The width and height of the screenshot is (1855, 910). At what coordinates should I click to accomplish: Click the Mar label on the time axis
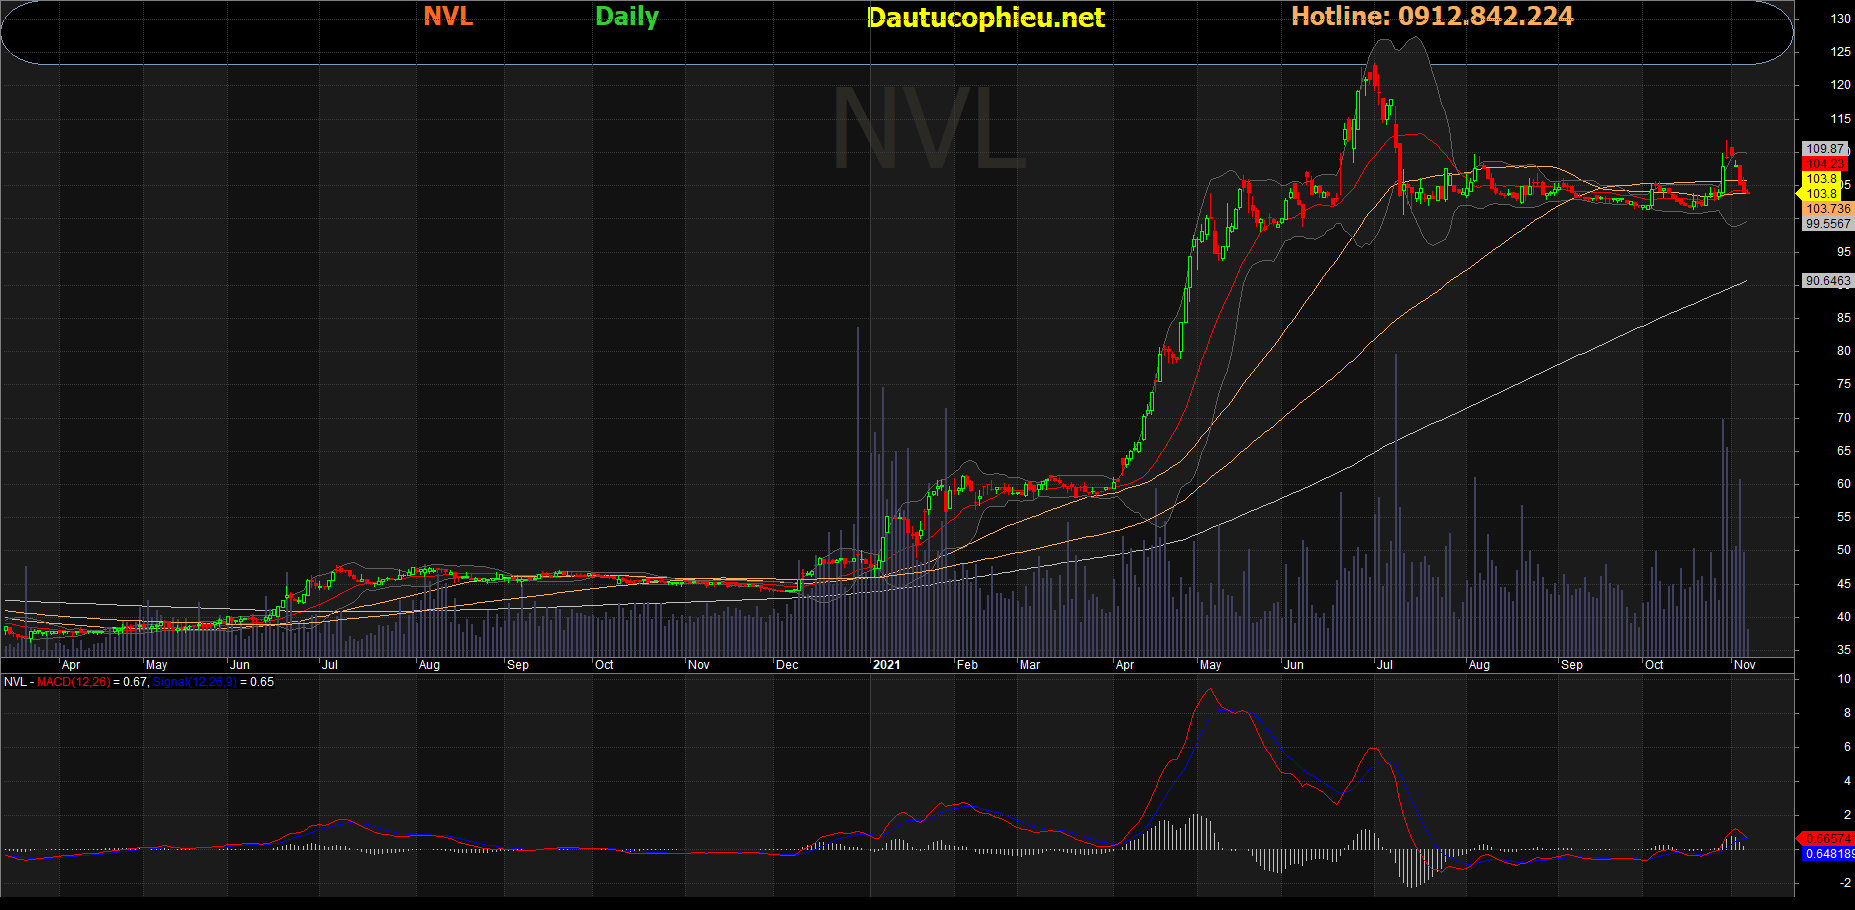coord(1029,665)
